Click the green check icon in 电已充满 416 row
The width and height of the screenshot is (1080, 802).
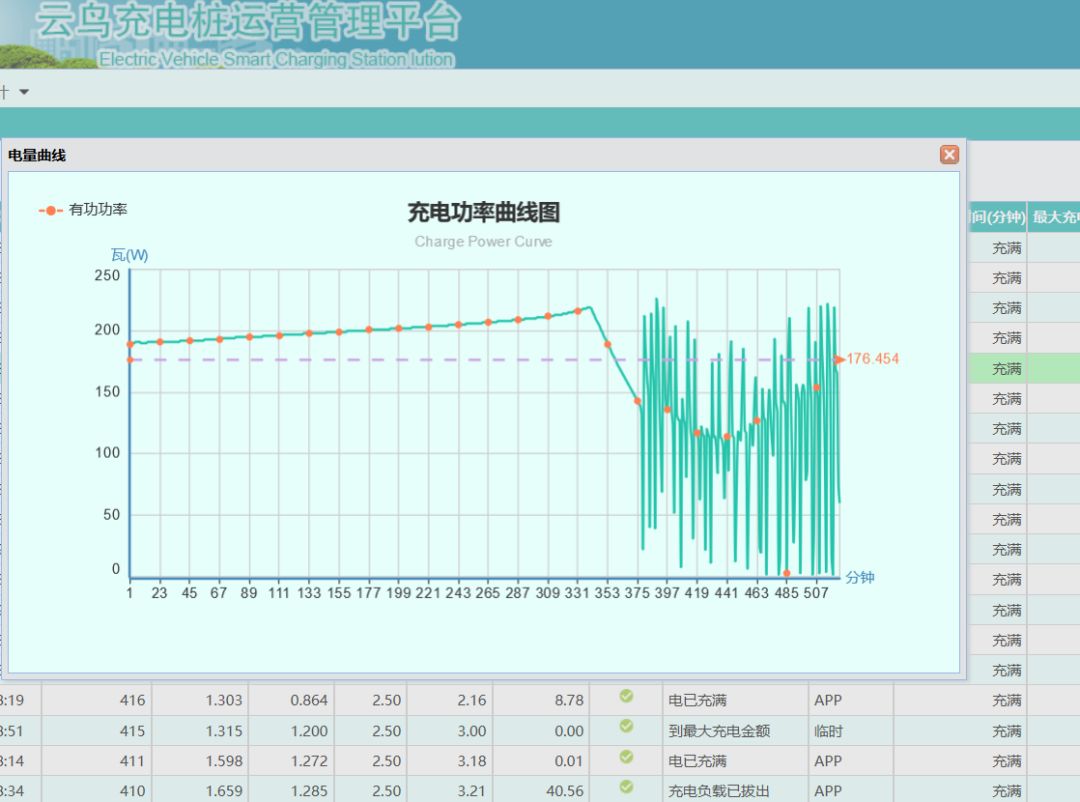coord(626,696)
